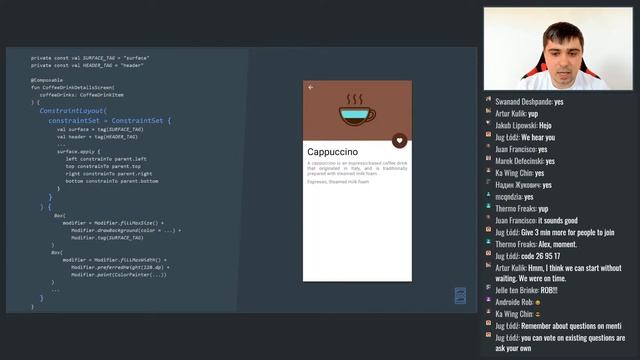The width and height of the screenshot is (640, 360).
Task: Click the "left constrainTo parent.left" code line
Action: (106, 159)
